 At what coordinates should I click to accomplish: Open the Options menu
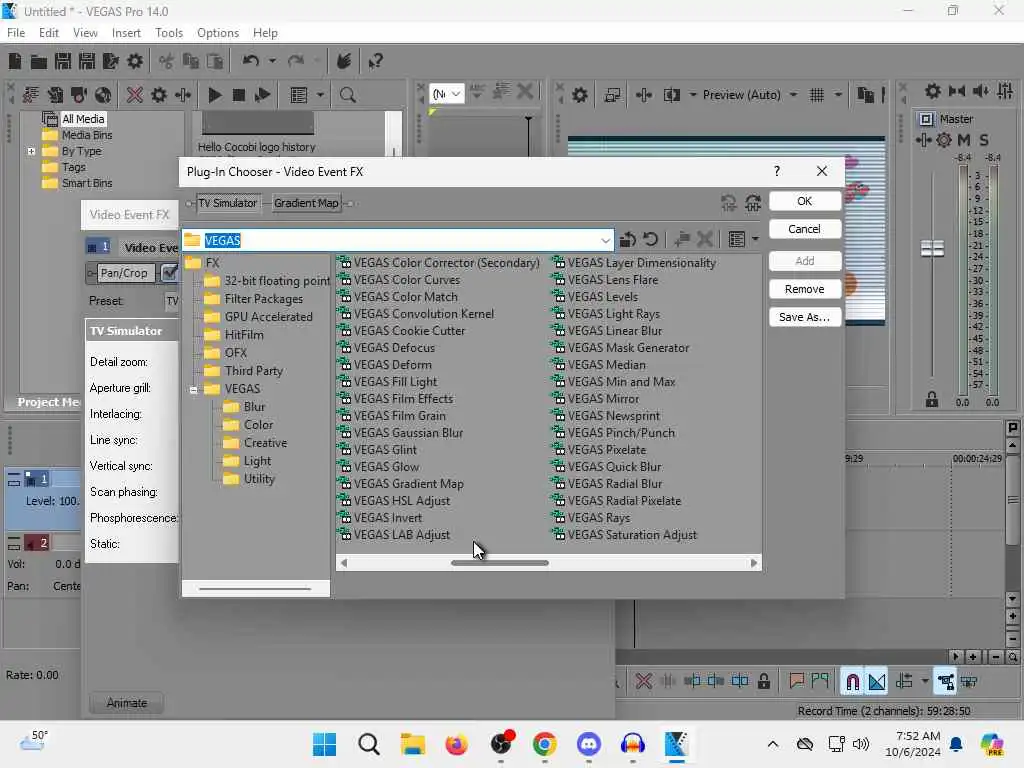tap(217, 33)
